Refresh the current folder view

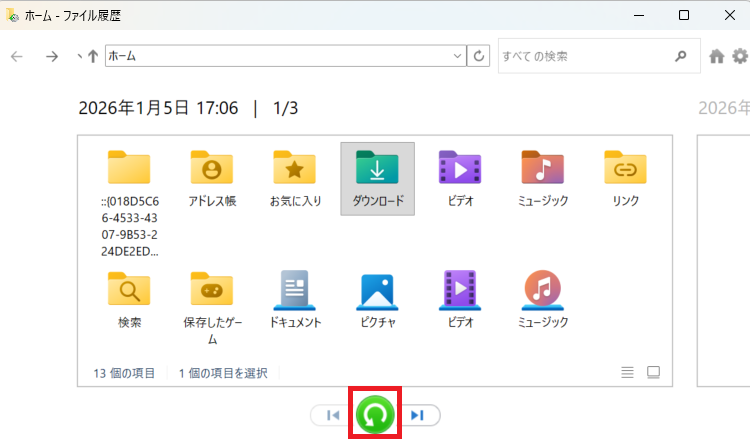[x=480, y=57]
